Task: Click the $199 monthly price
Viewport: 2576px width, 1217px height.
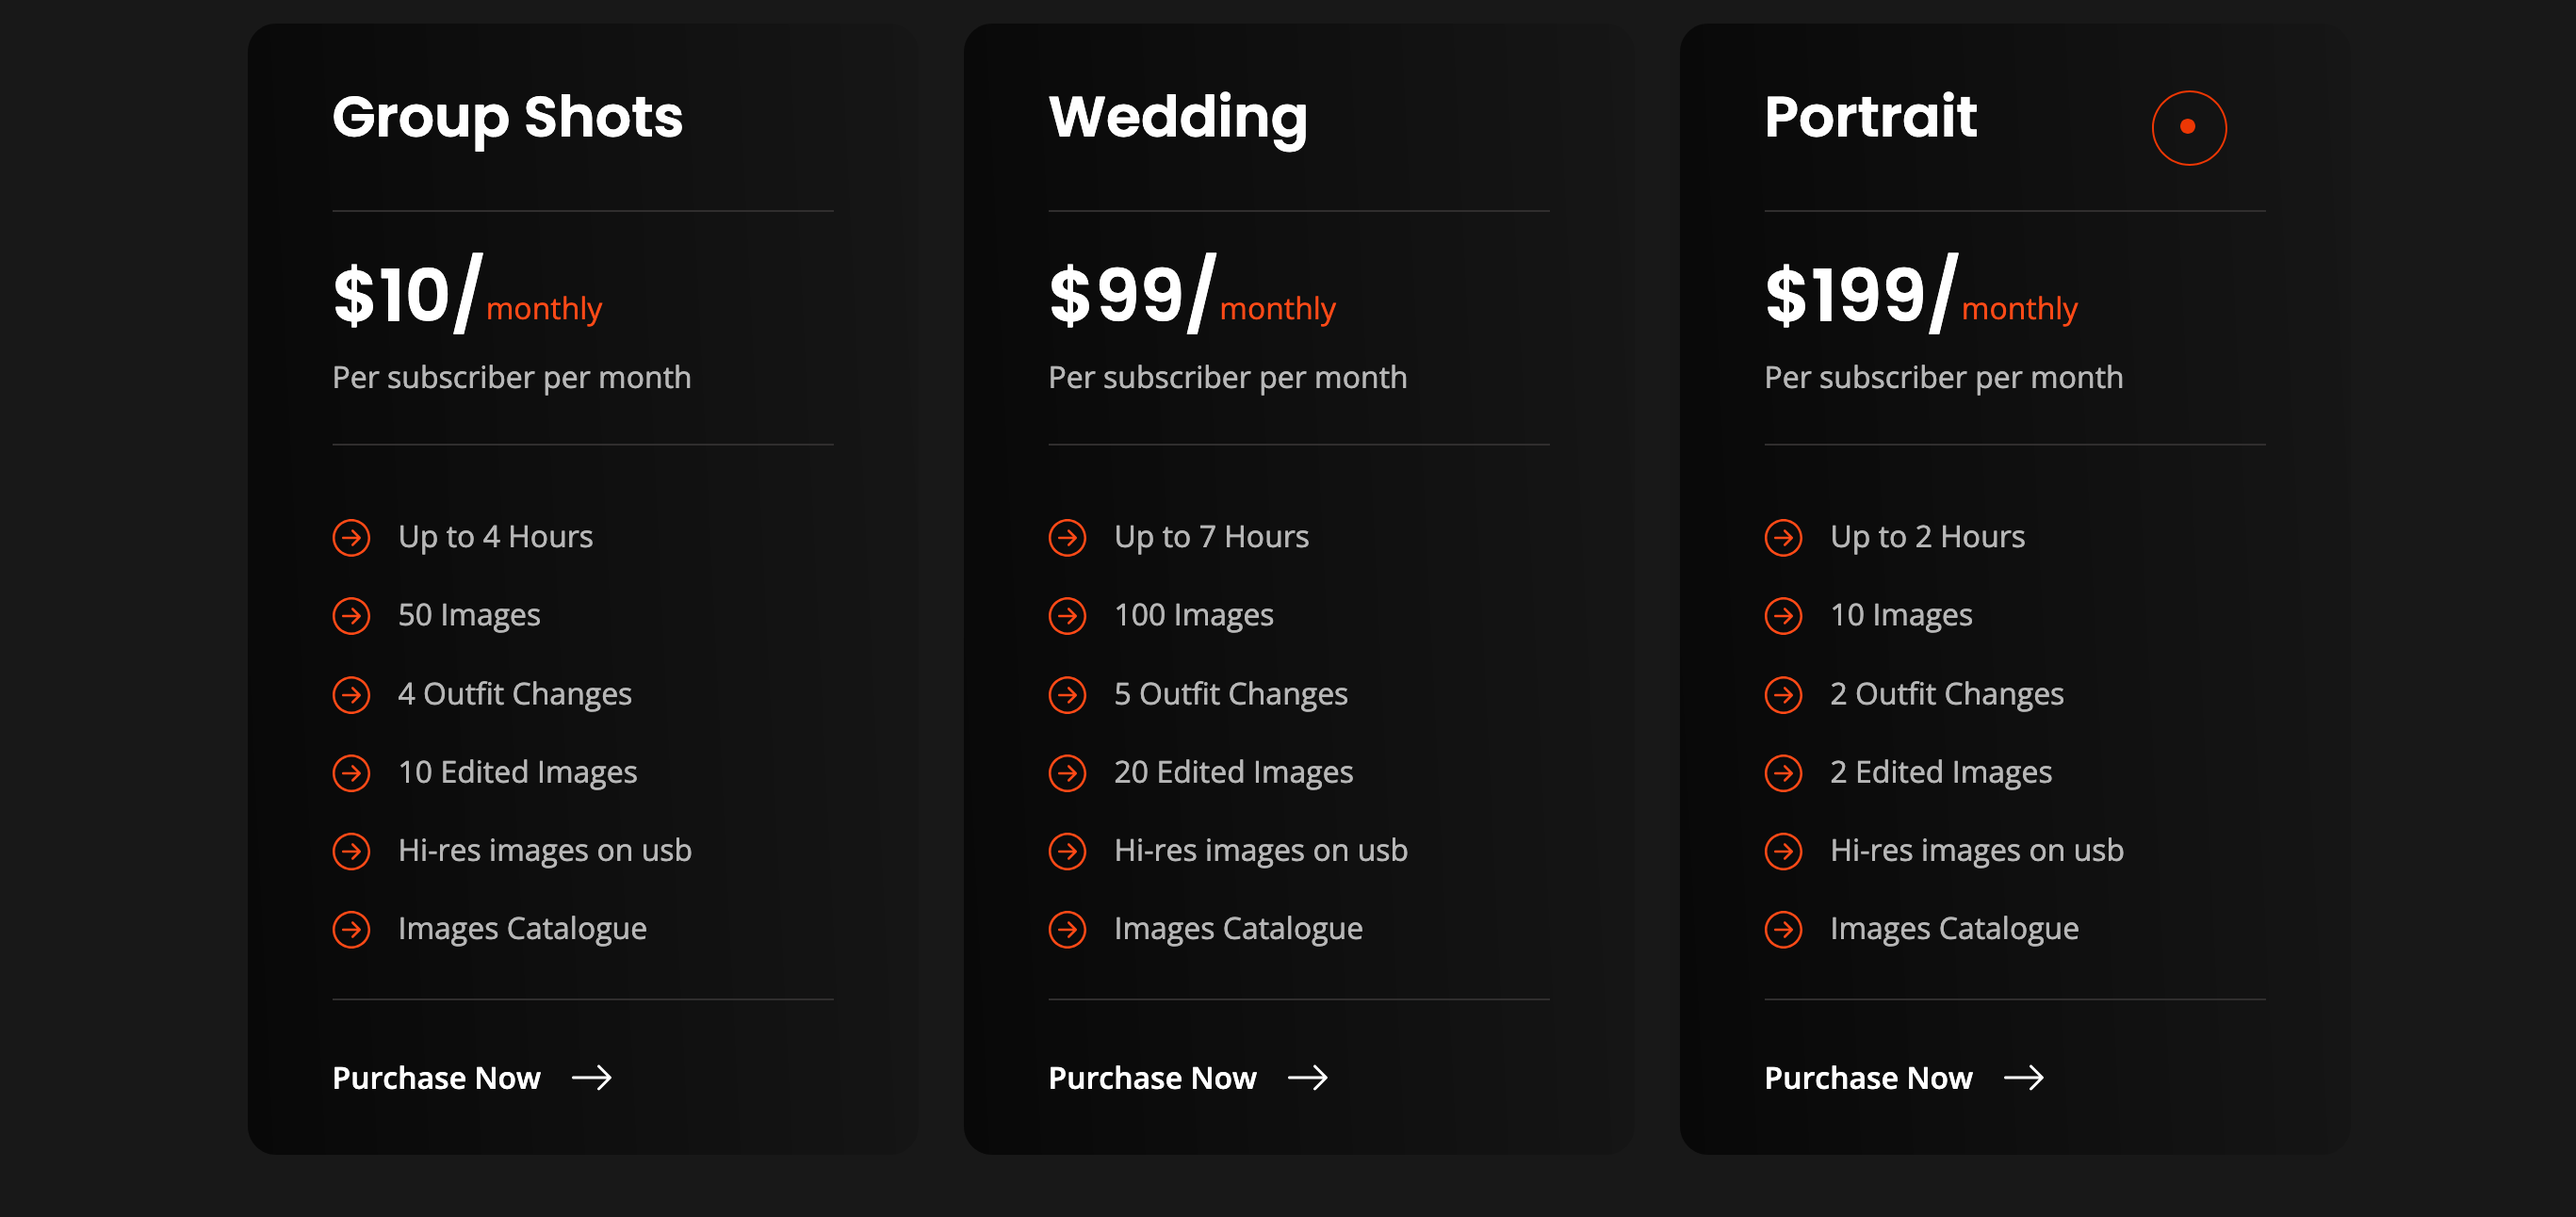Action: [1920, 297]
